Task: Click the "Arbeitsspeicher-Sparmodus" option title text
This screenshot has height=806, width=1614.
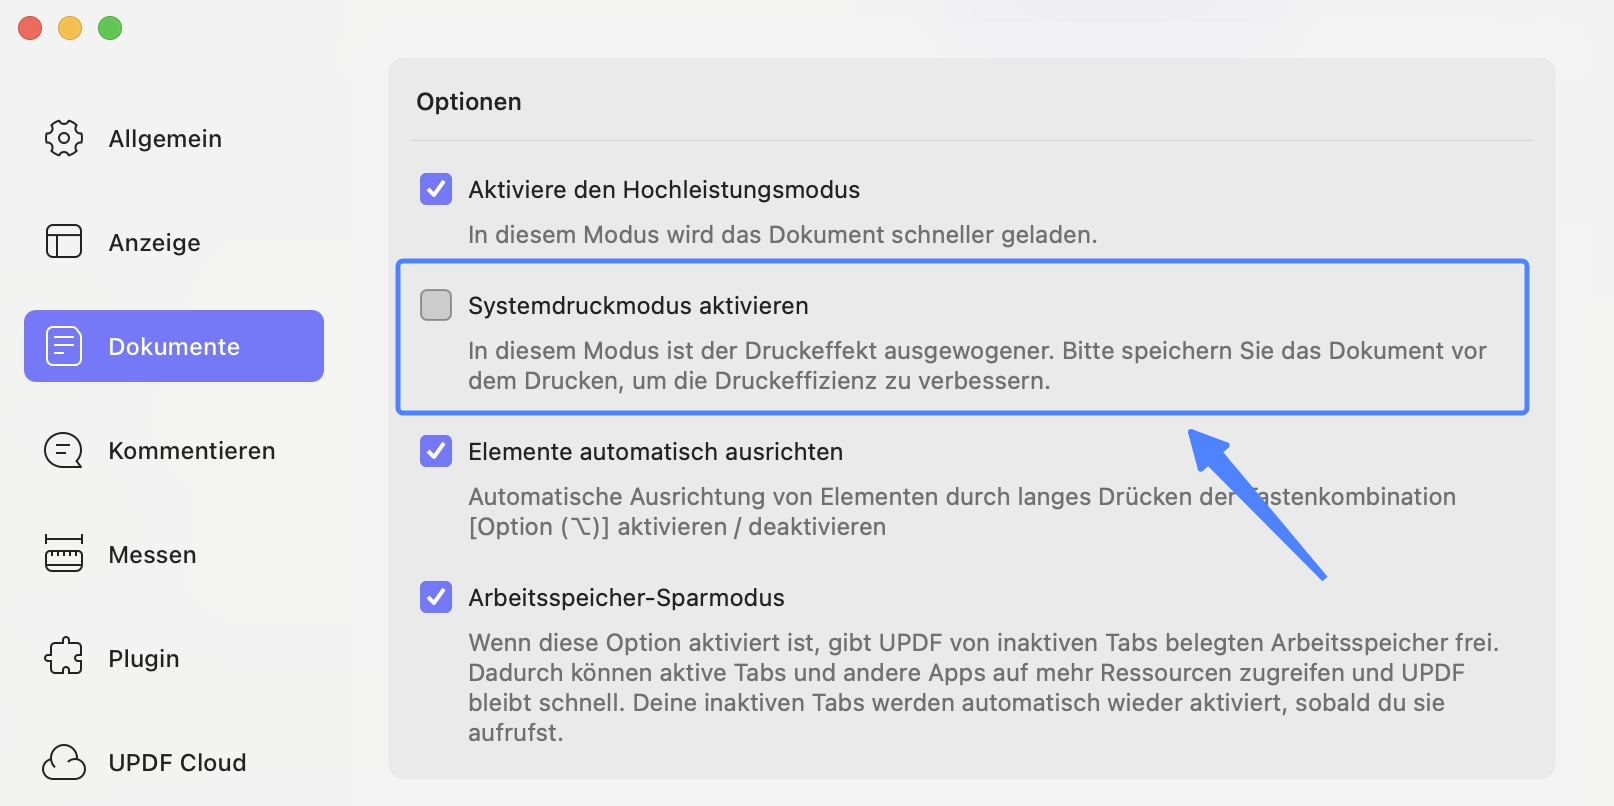Action: pos(626,598)
